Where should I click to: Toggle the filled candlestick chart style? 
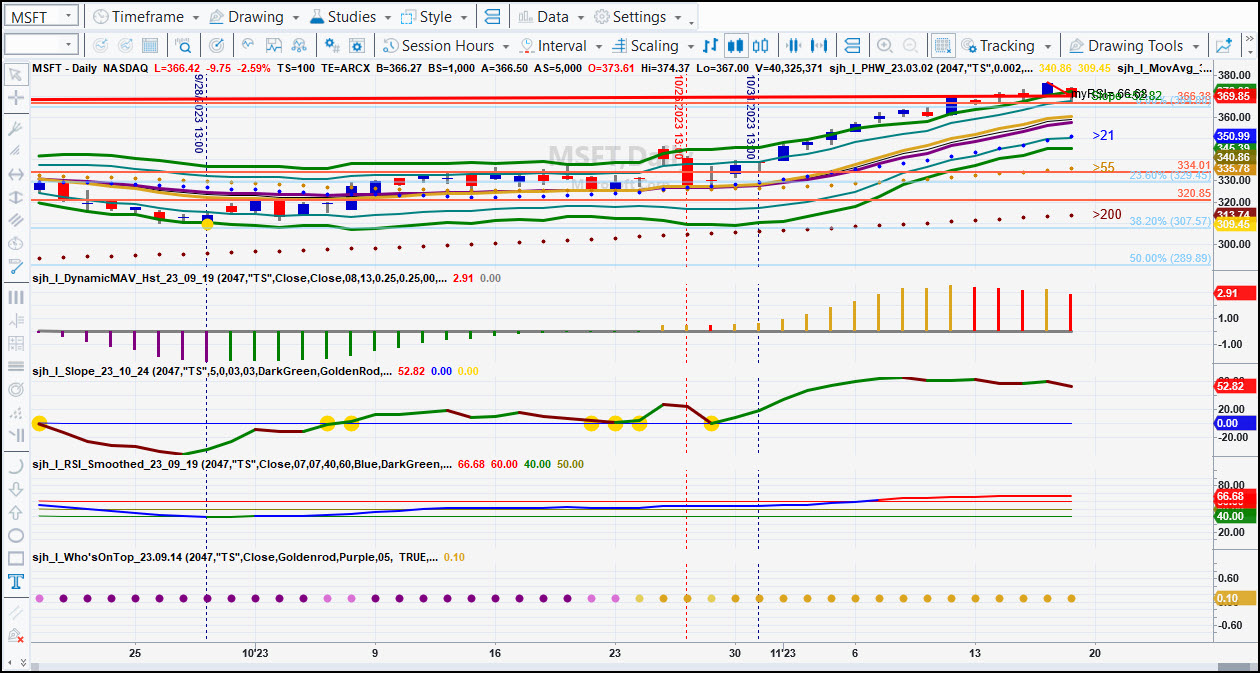point(736,46)
